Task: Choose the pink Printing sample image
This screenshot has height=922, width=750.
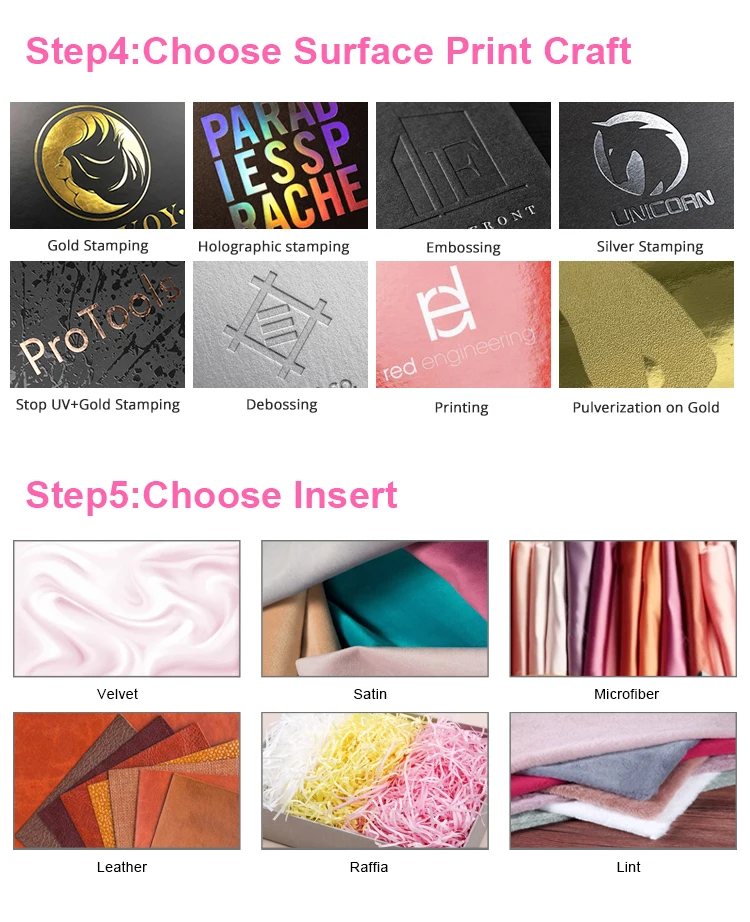Action: click(x=463, y=324)
